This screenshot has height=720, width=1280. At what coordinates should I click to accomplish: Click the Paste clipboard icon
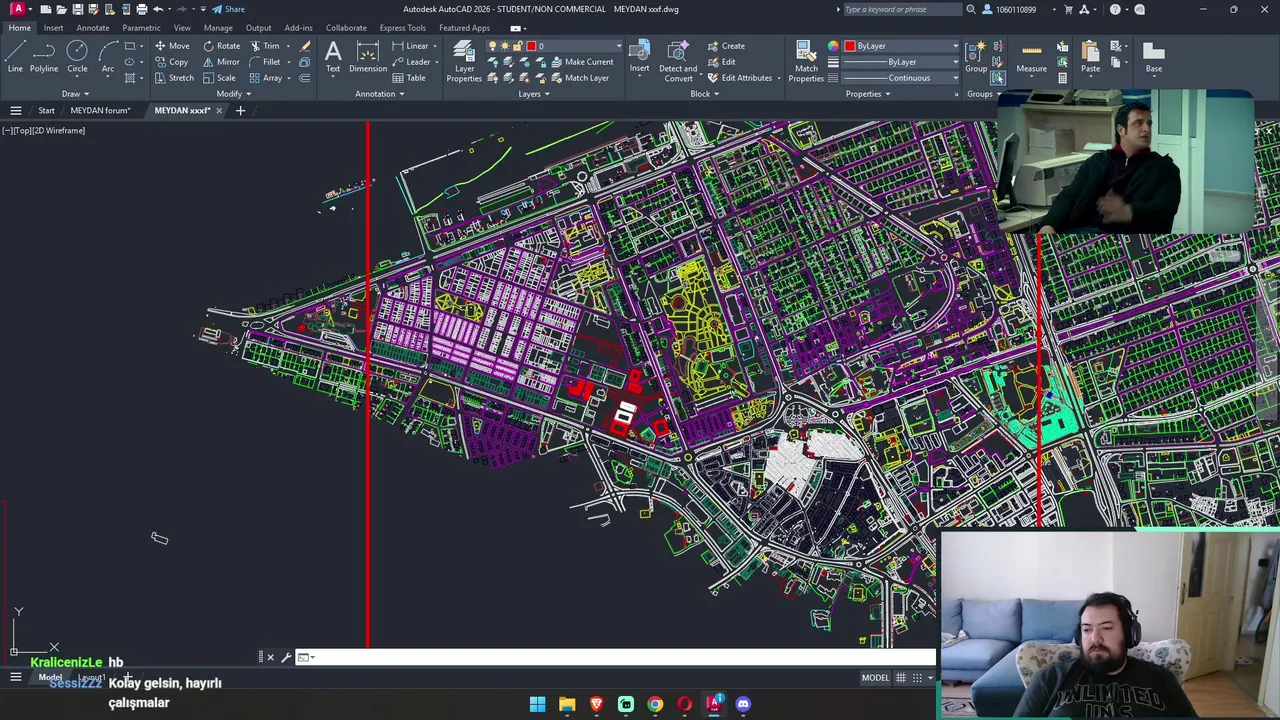1090,57
